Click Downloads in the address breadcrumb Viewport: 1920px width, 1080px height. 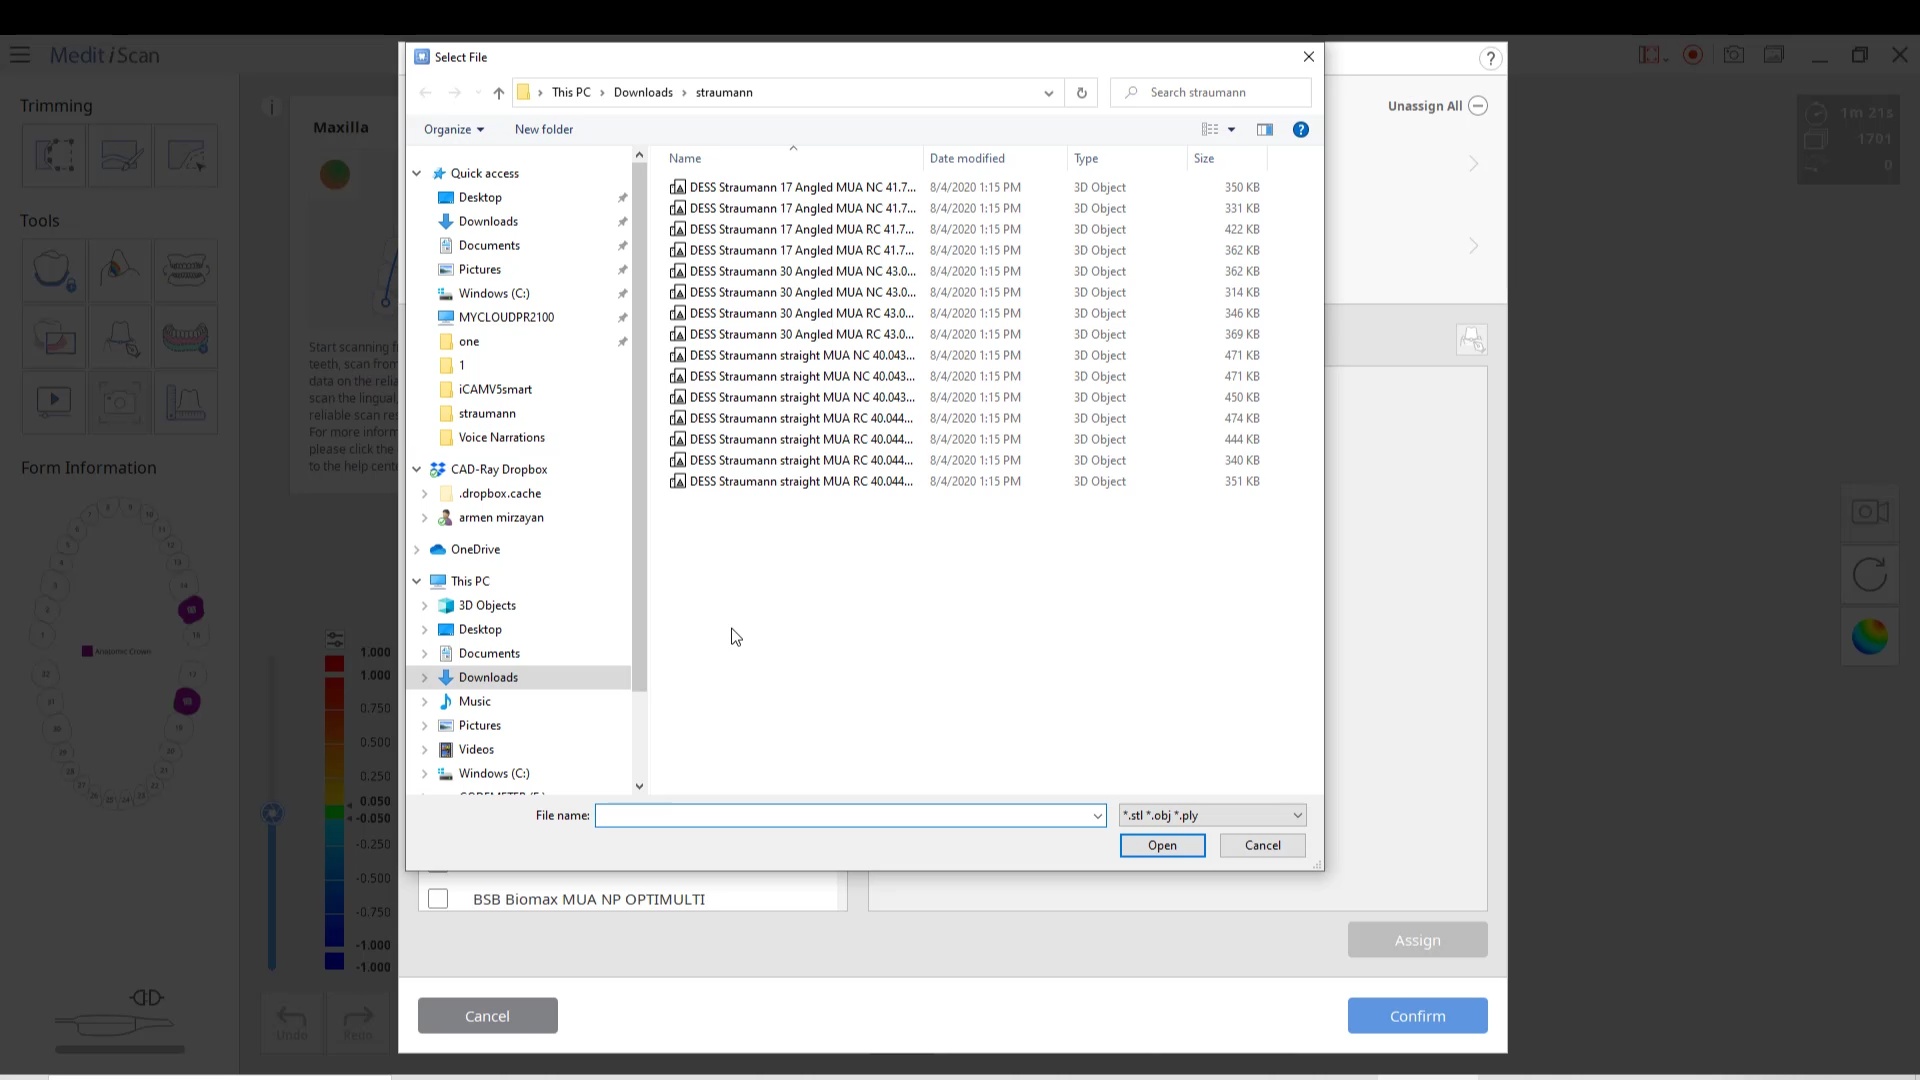[x=643, y=93]
